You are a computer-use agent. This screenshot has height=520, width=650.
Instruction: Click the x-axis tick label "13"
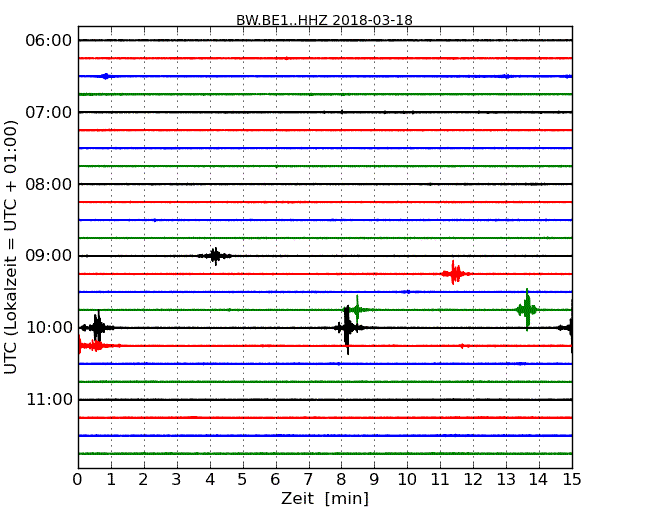[x=506, y=479]
